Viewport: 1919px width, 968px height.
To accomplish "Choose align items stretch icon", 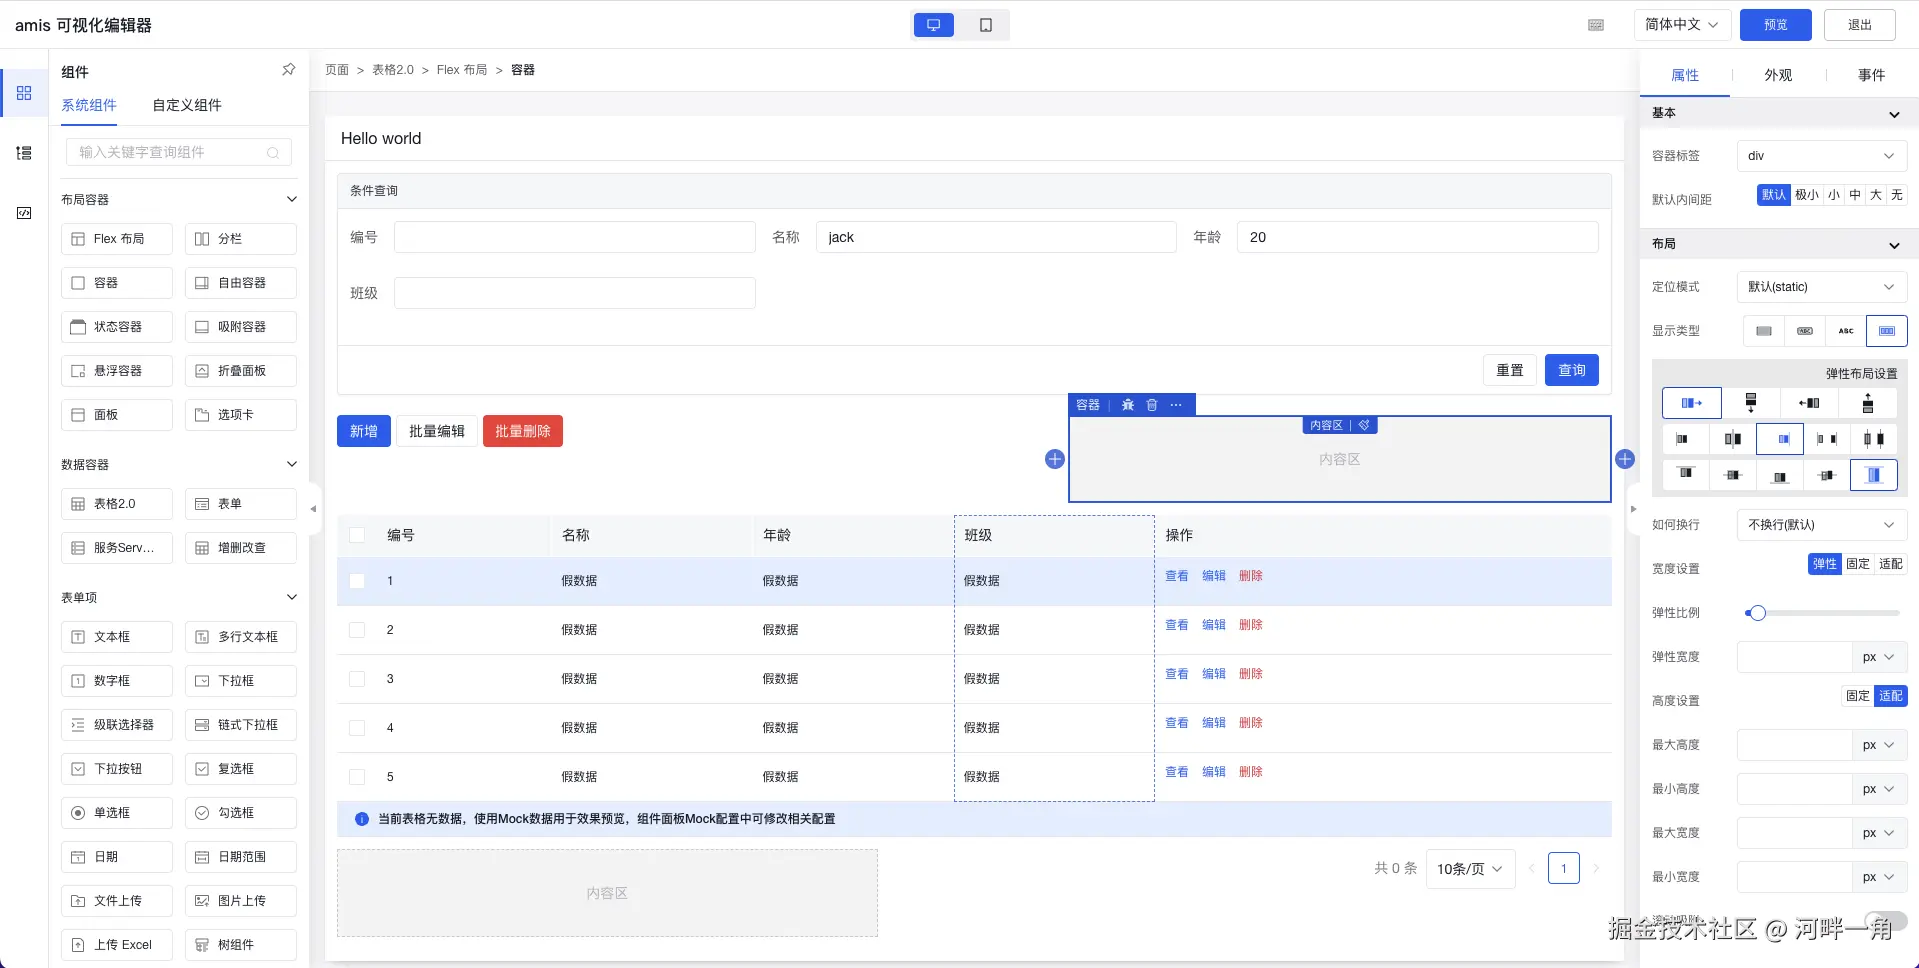I will [1874, 475].
